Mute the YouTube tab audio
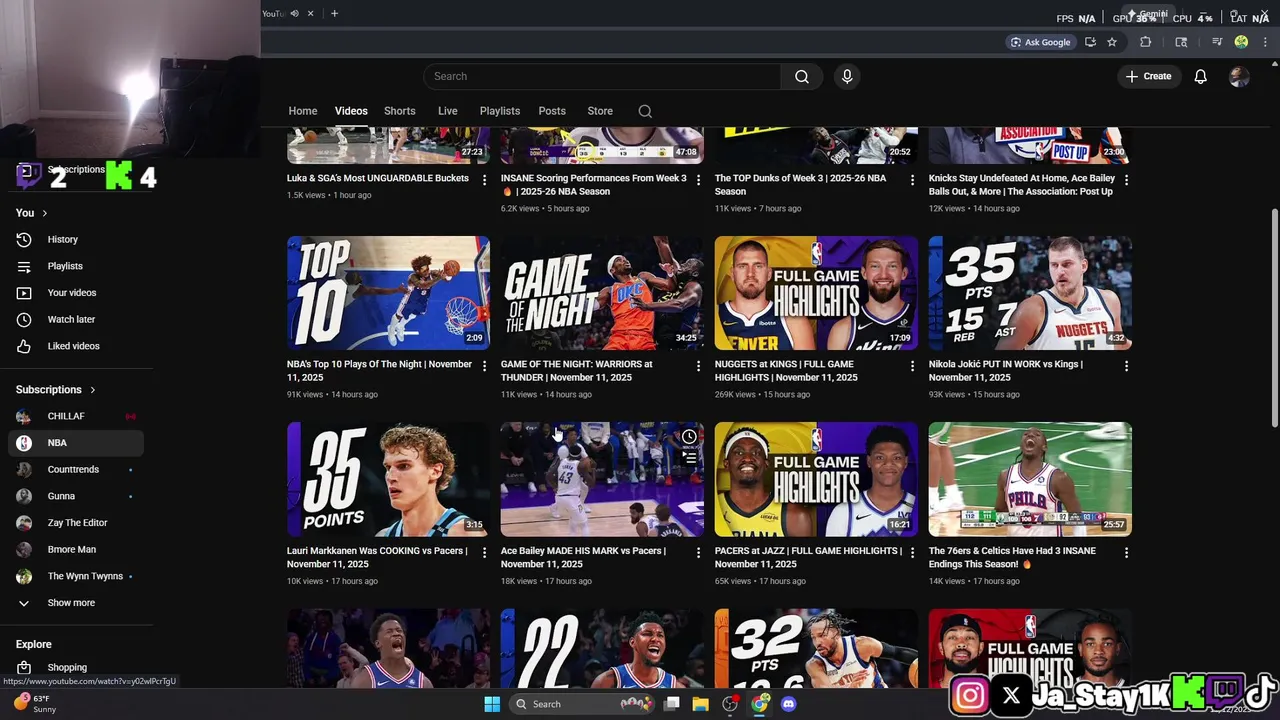 point(294,13)
